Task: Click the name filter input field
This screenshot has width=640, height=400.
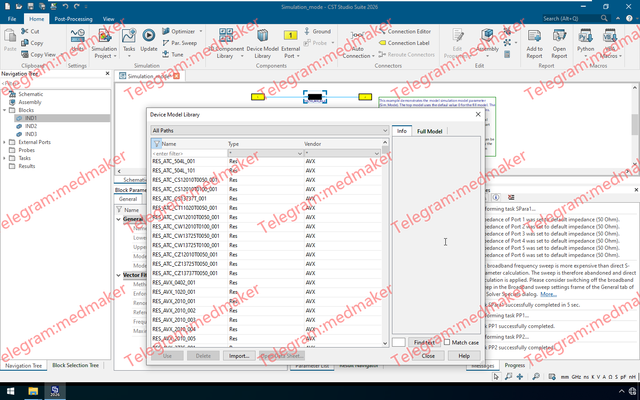Action: [x=189, y=153]
